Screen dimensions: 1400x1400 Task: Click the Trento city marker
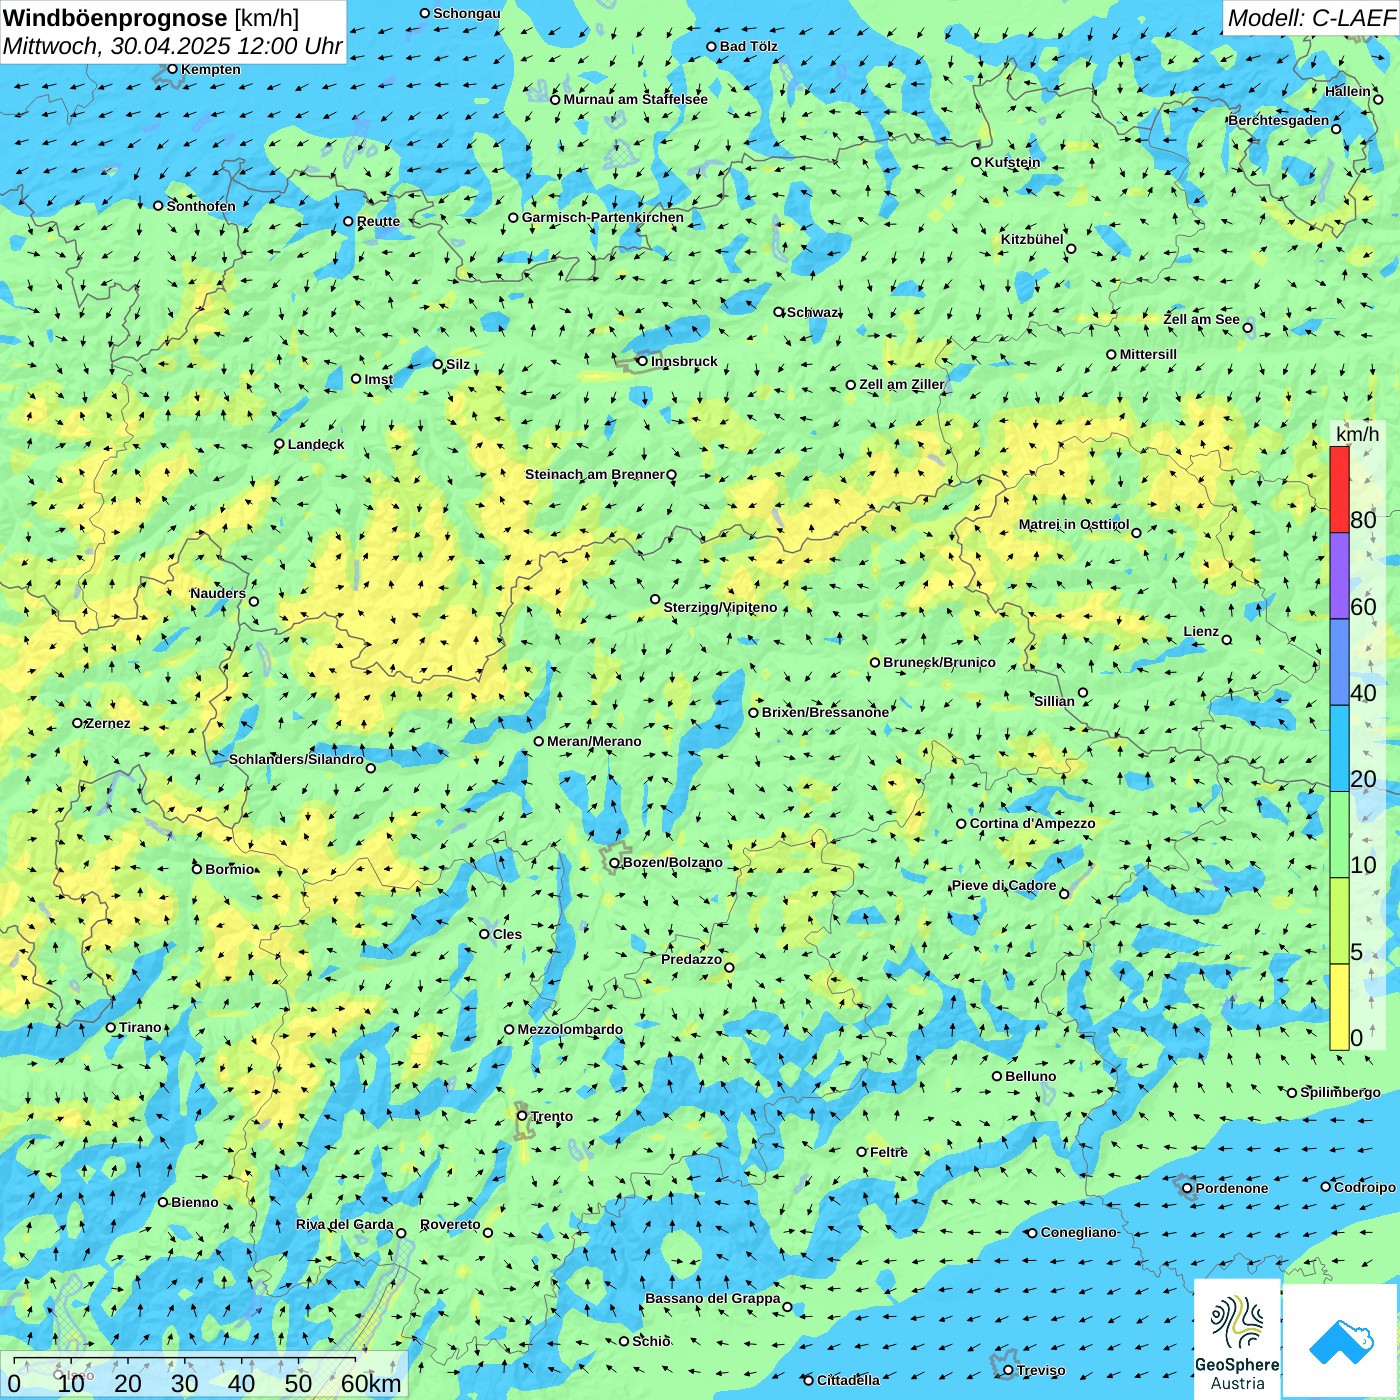click(521, 1116)
